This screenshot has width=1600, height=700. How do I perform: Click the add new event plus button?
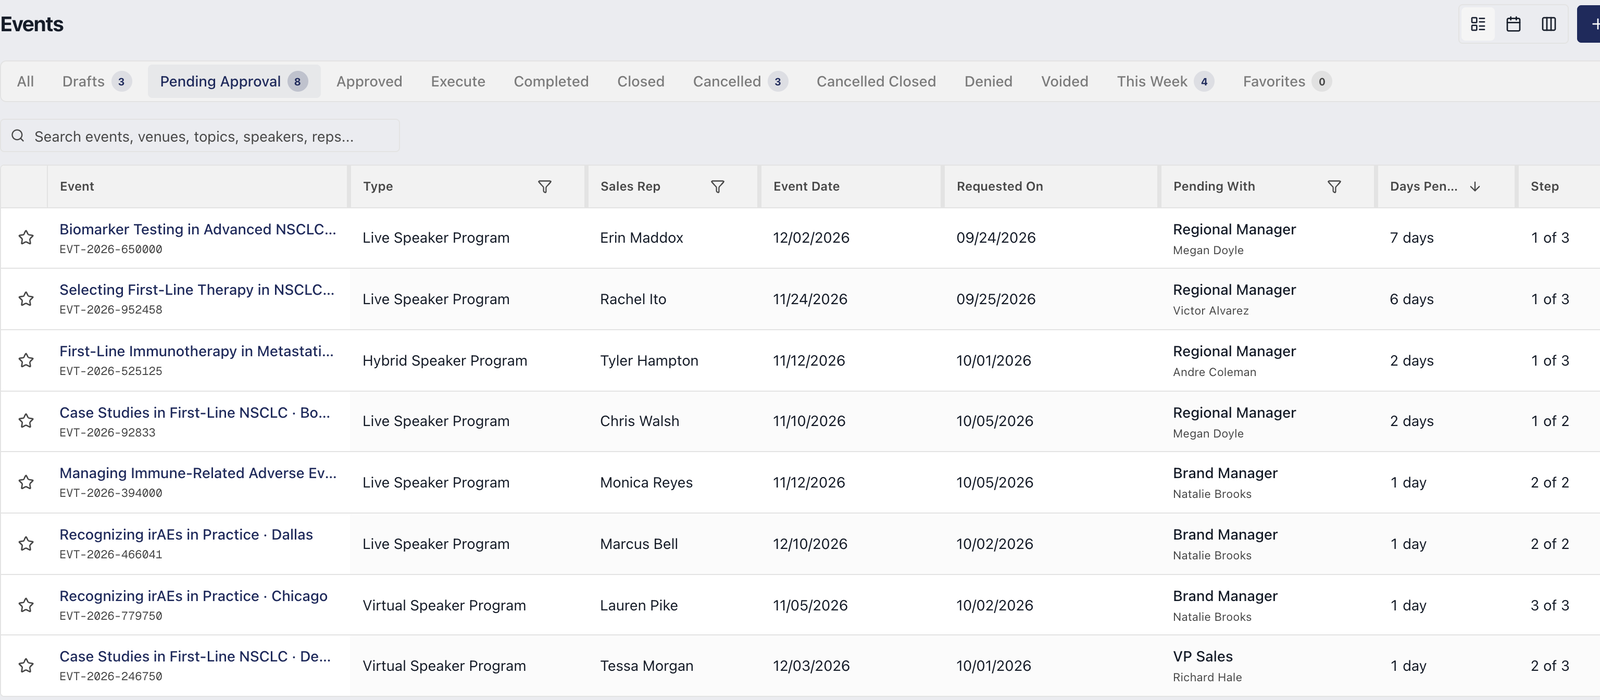point(1590,24)
